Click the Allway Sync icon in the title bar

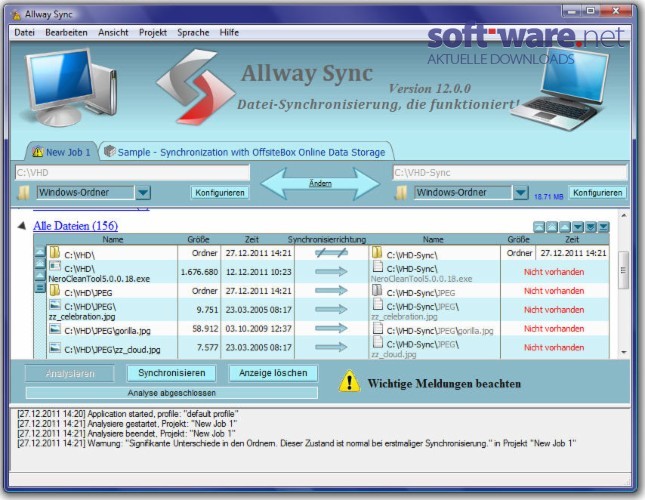click(x=16, y=15)
